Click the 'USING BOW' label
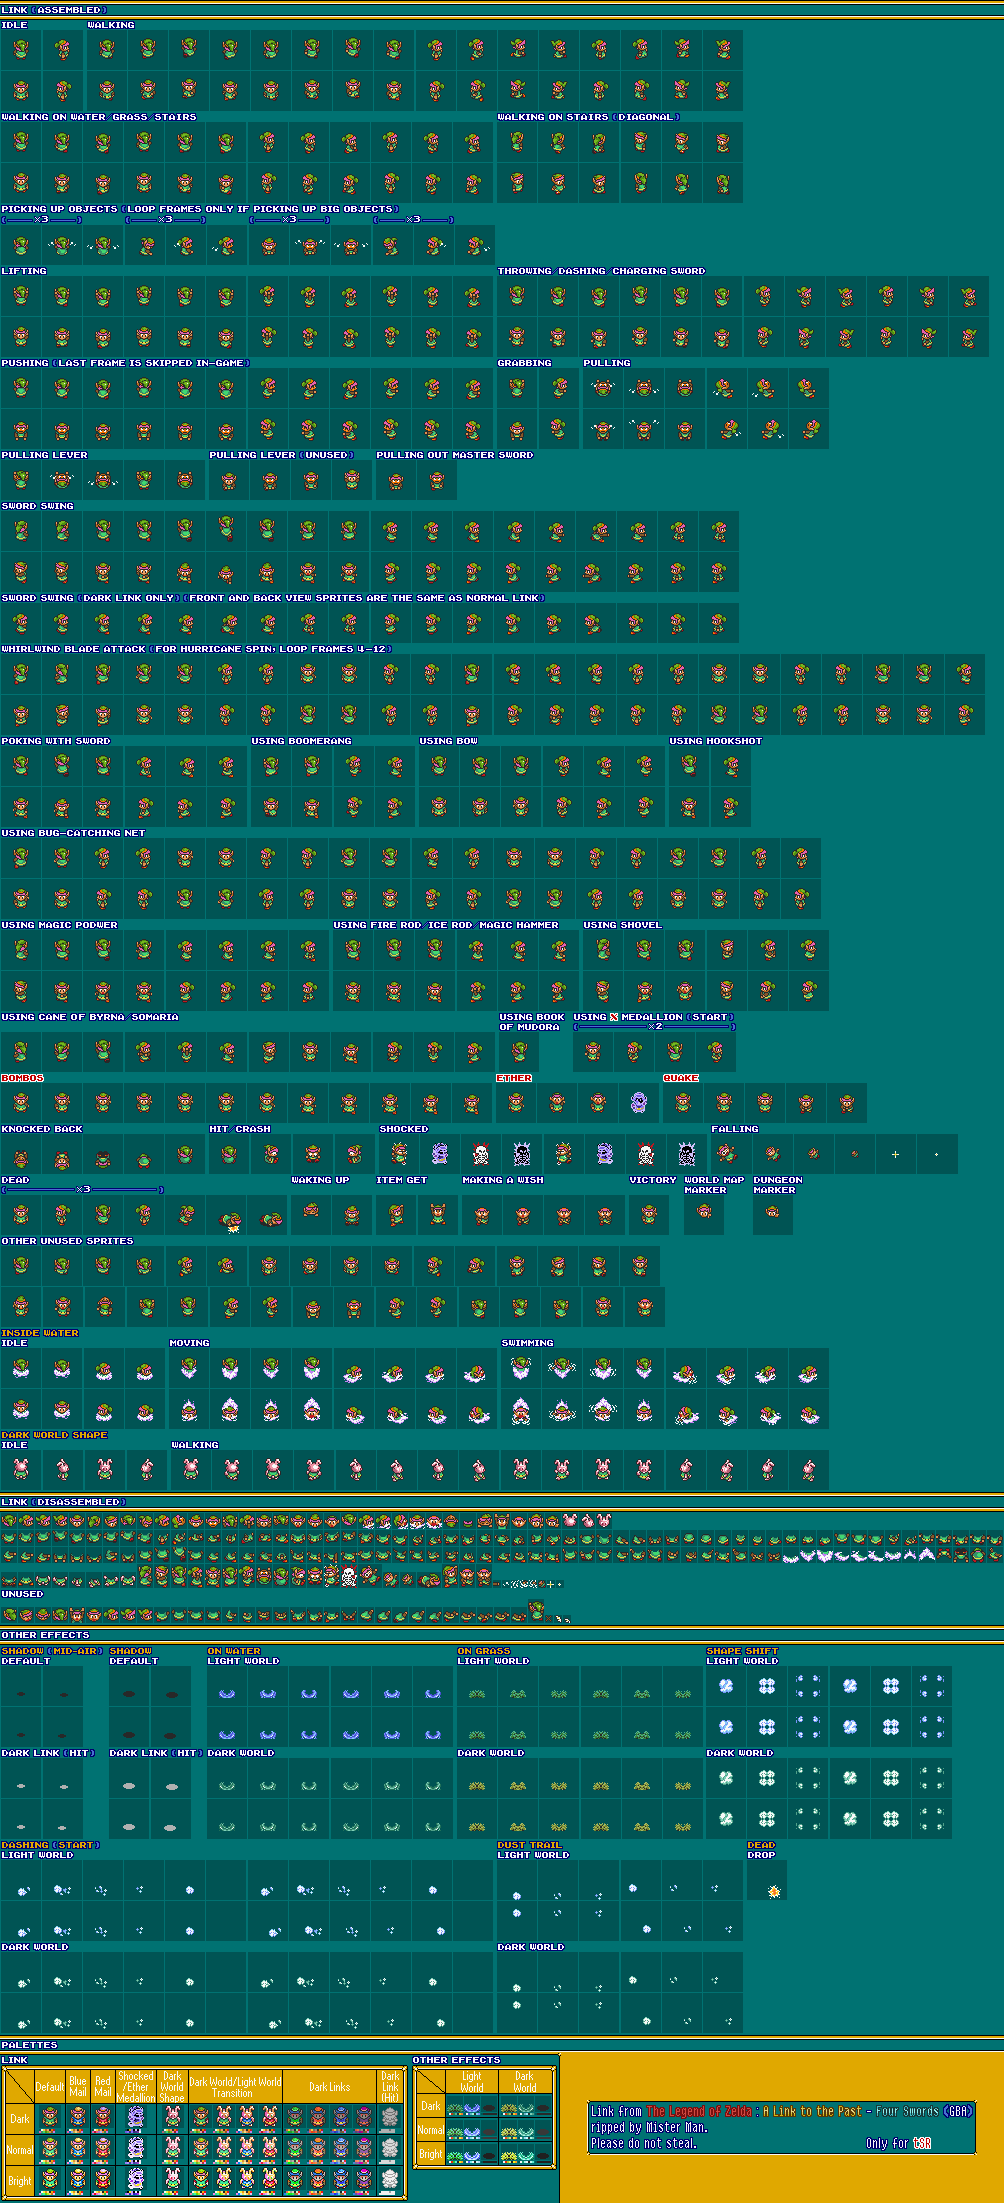Viewport: 1004px width, 2203px height. pos(448,741)
